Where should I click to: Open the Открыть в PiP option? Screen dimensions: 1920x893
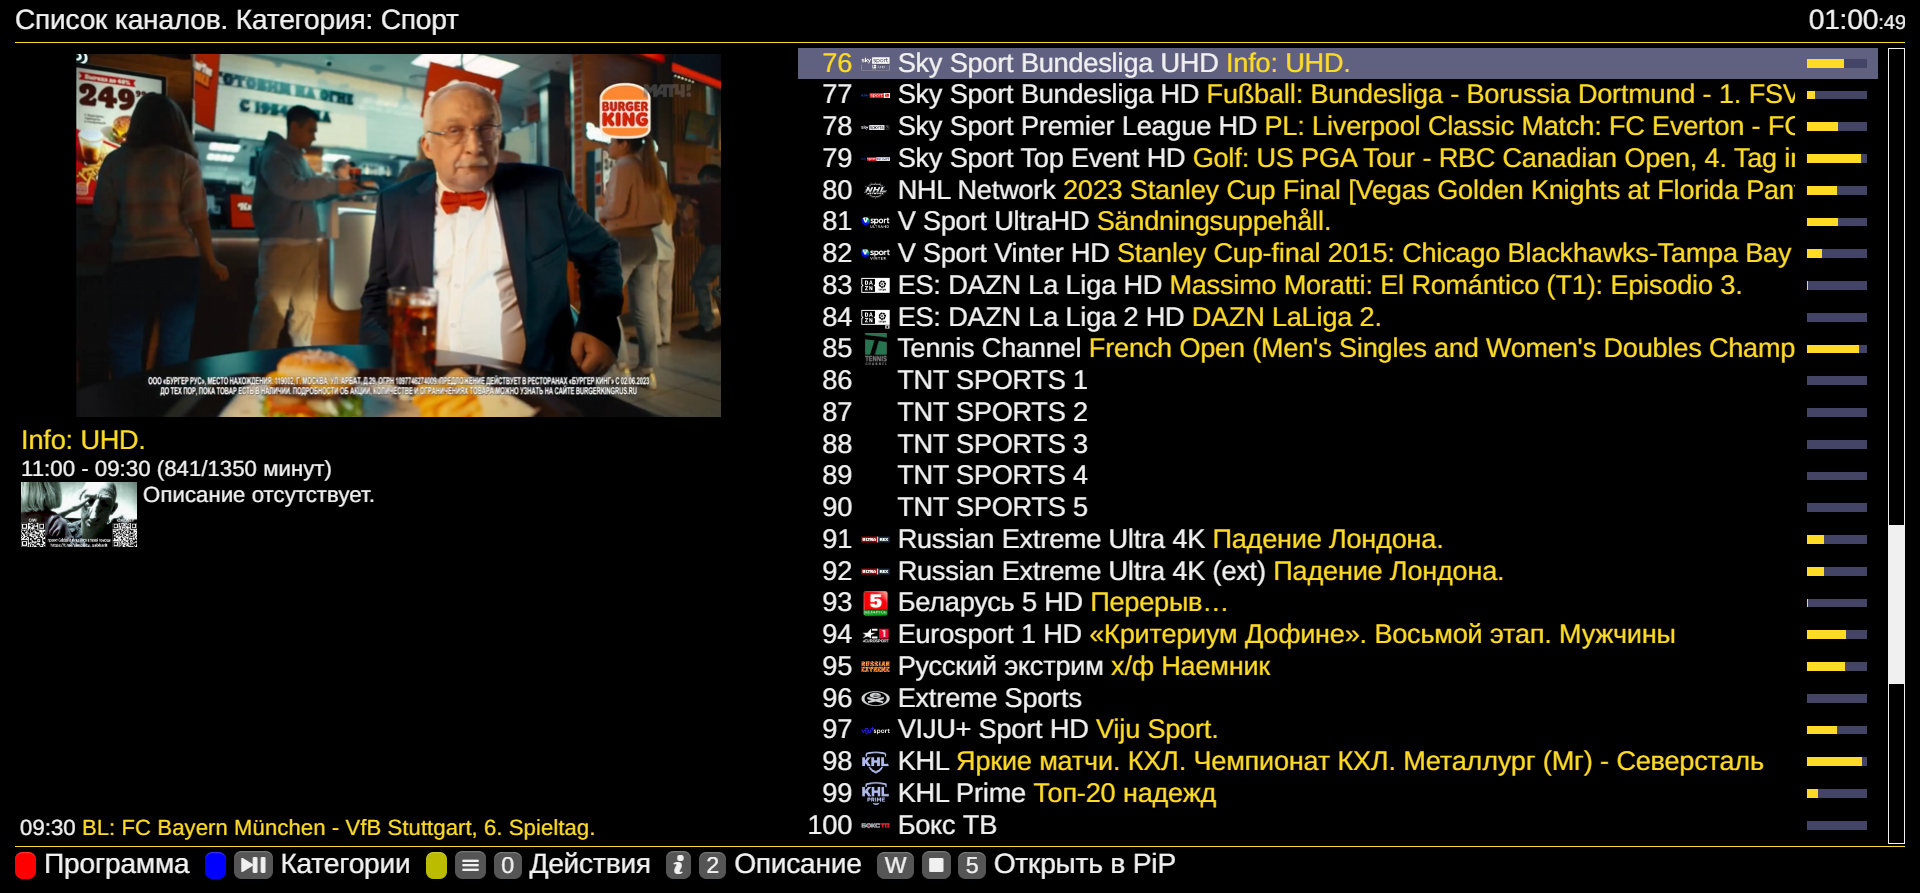[1083, 864]
